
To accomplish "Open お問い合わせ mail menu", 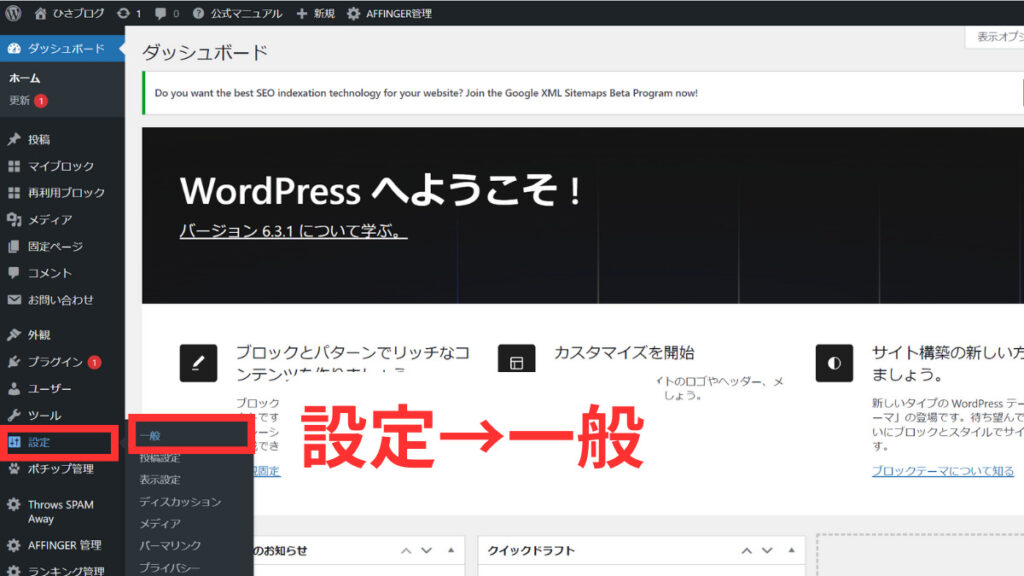I will pyautogui.click(x=62, y=300).
